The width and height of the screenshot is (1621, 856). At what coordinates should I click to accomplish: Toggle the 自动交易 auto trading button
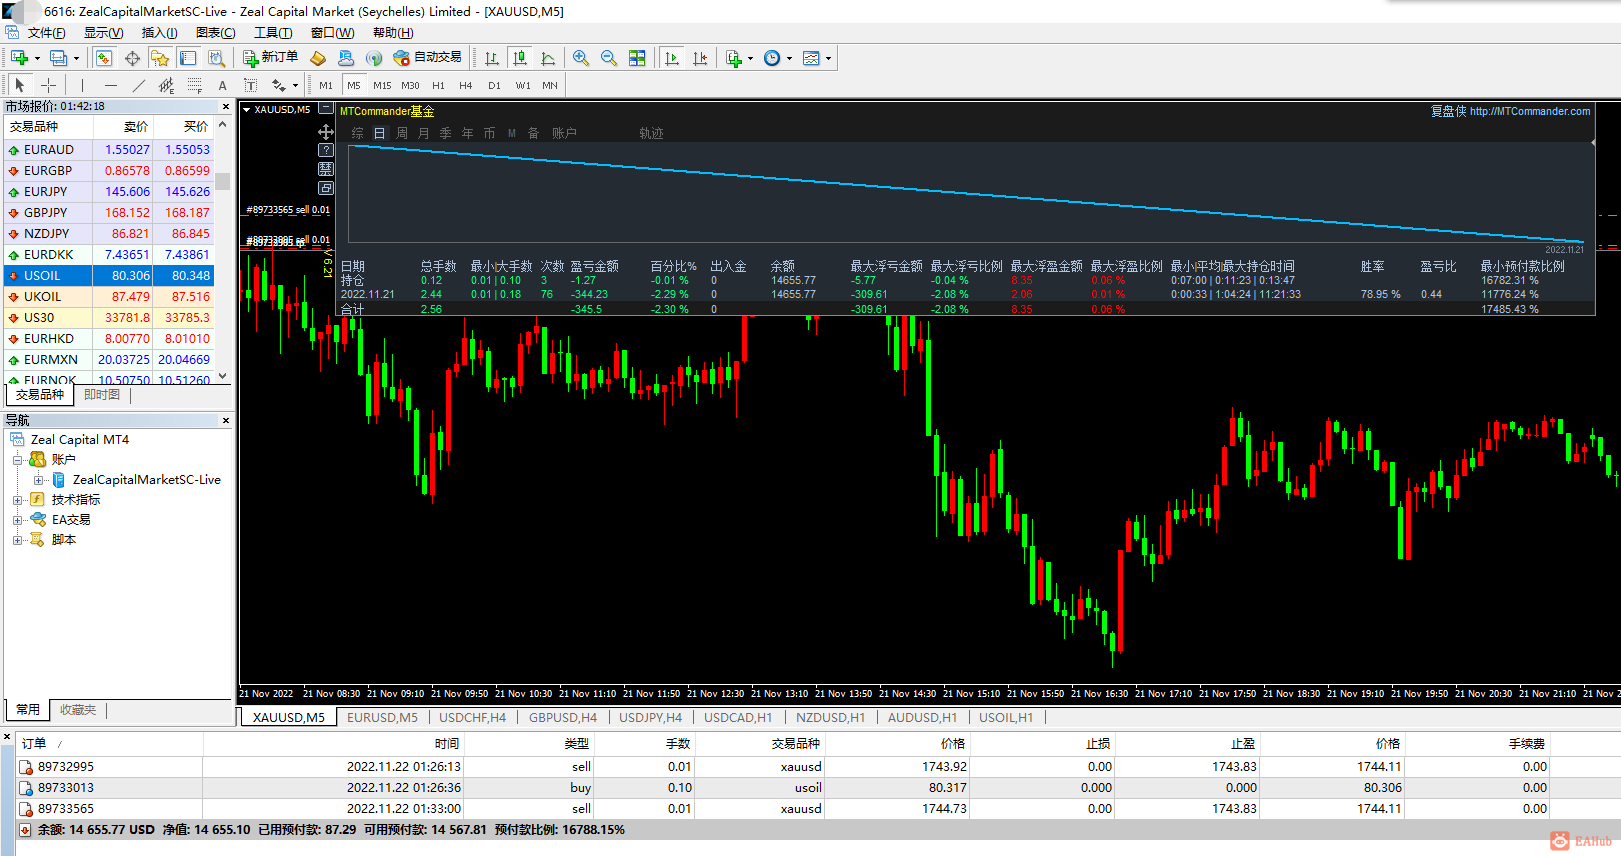428,58
